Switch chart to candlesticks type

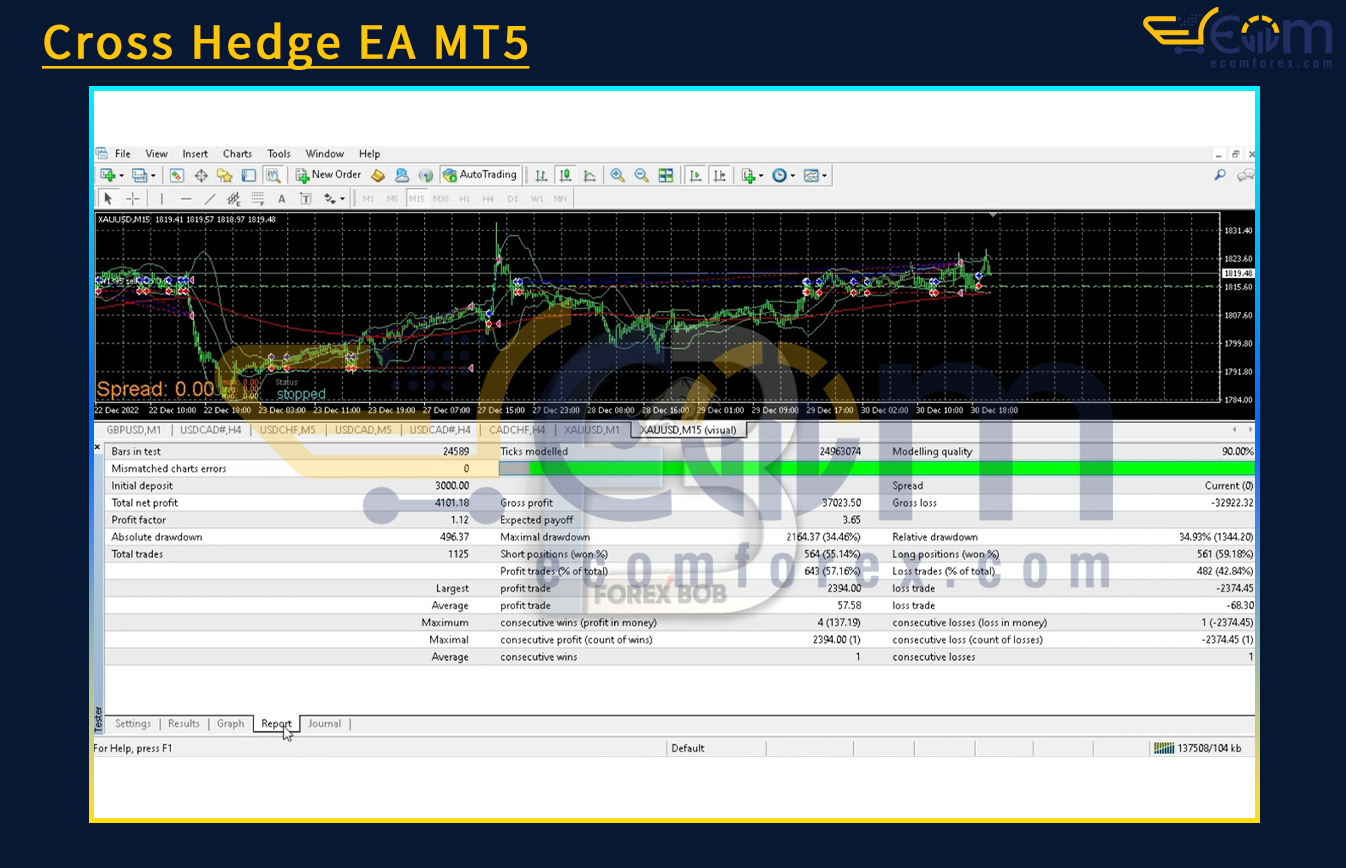(x=566, y=175)
